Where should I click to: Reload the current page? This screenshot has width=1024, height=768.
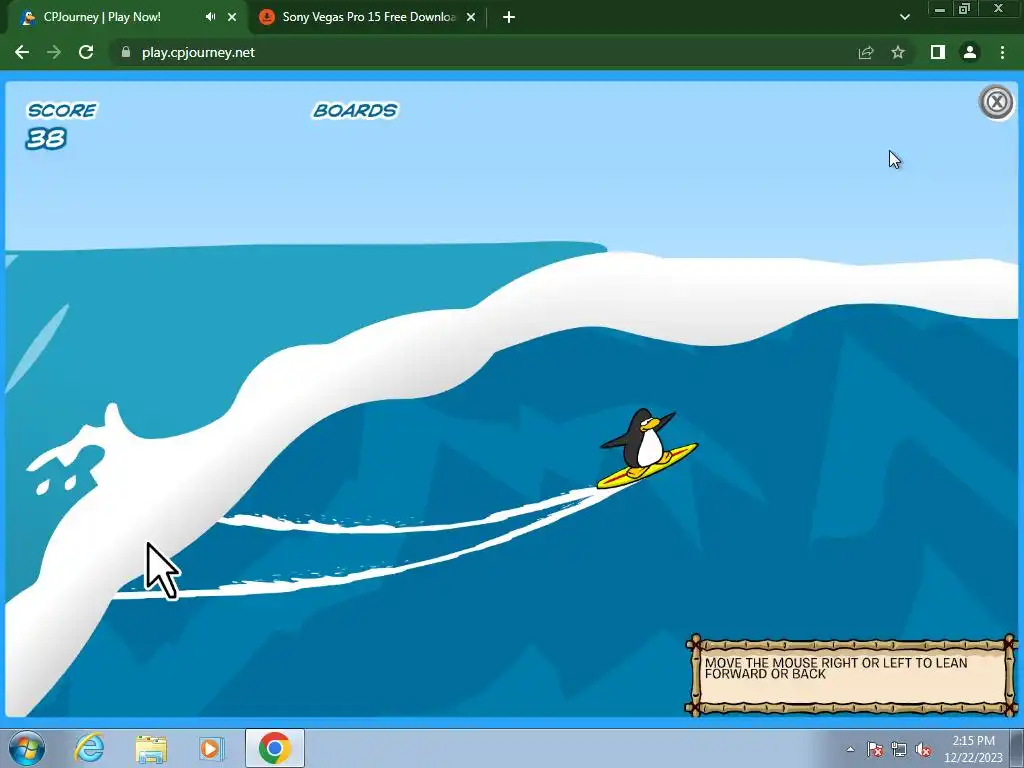click(x=86, y=52)
